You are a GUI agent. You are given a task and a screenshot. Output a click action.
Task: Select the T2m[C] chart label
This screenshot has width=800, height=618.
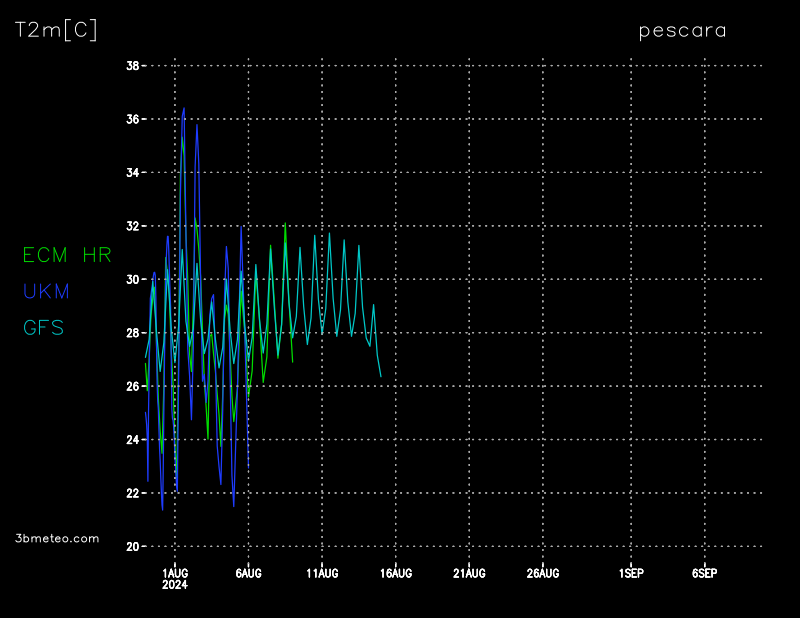pos(56,30)
